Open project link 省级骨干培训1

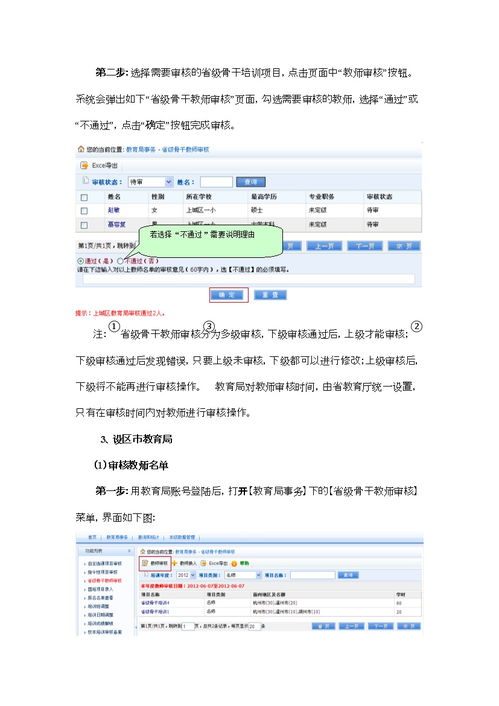pyautogui.click(x=155, y=611)
